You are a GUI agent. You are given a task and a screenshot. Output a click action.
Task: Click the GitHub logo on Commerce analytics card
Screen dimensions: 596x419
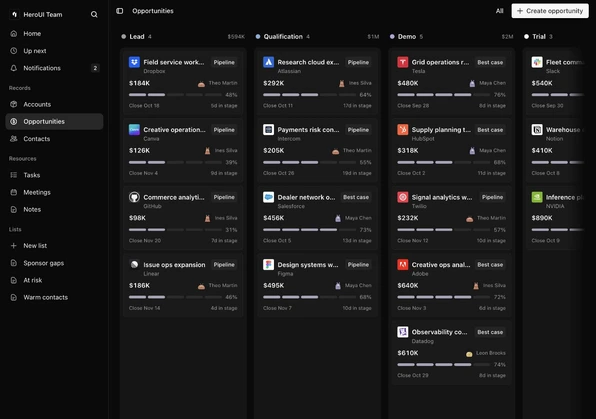pos(134,197)
